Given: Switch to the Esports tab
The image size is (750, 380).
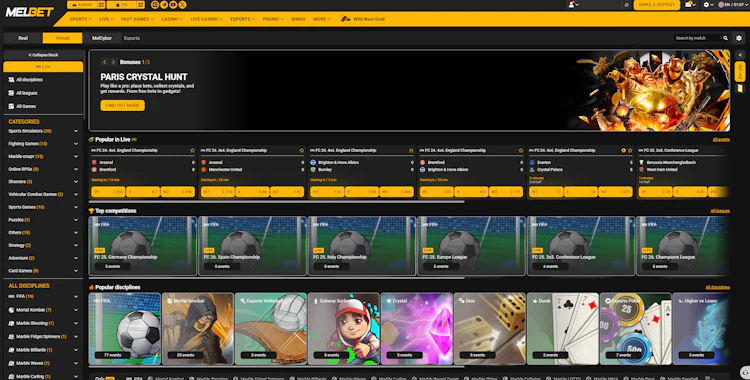Looking at the screenshot, I should pos(132,38).
